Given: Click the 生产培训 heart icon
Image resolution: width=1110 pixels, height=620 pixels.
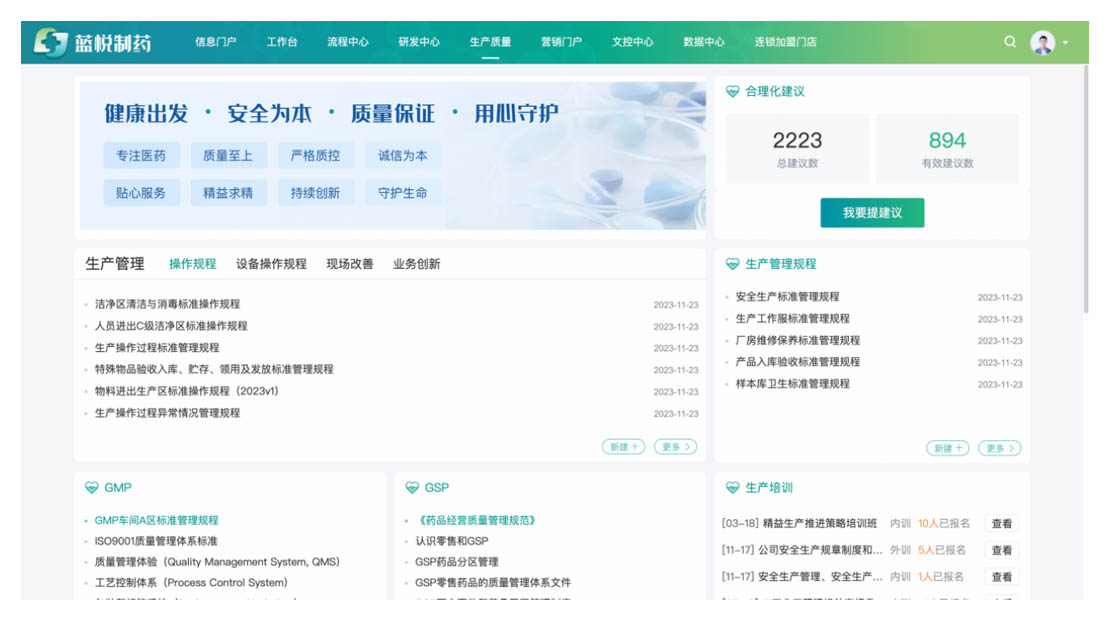Looking at the screenshot, I should [733, 488].
